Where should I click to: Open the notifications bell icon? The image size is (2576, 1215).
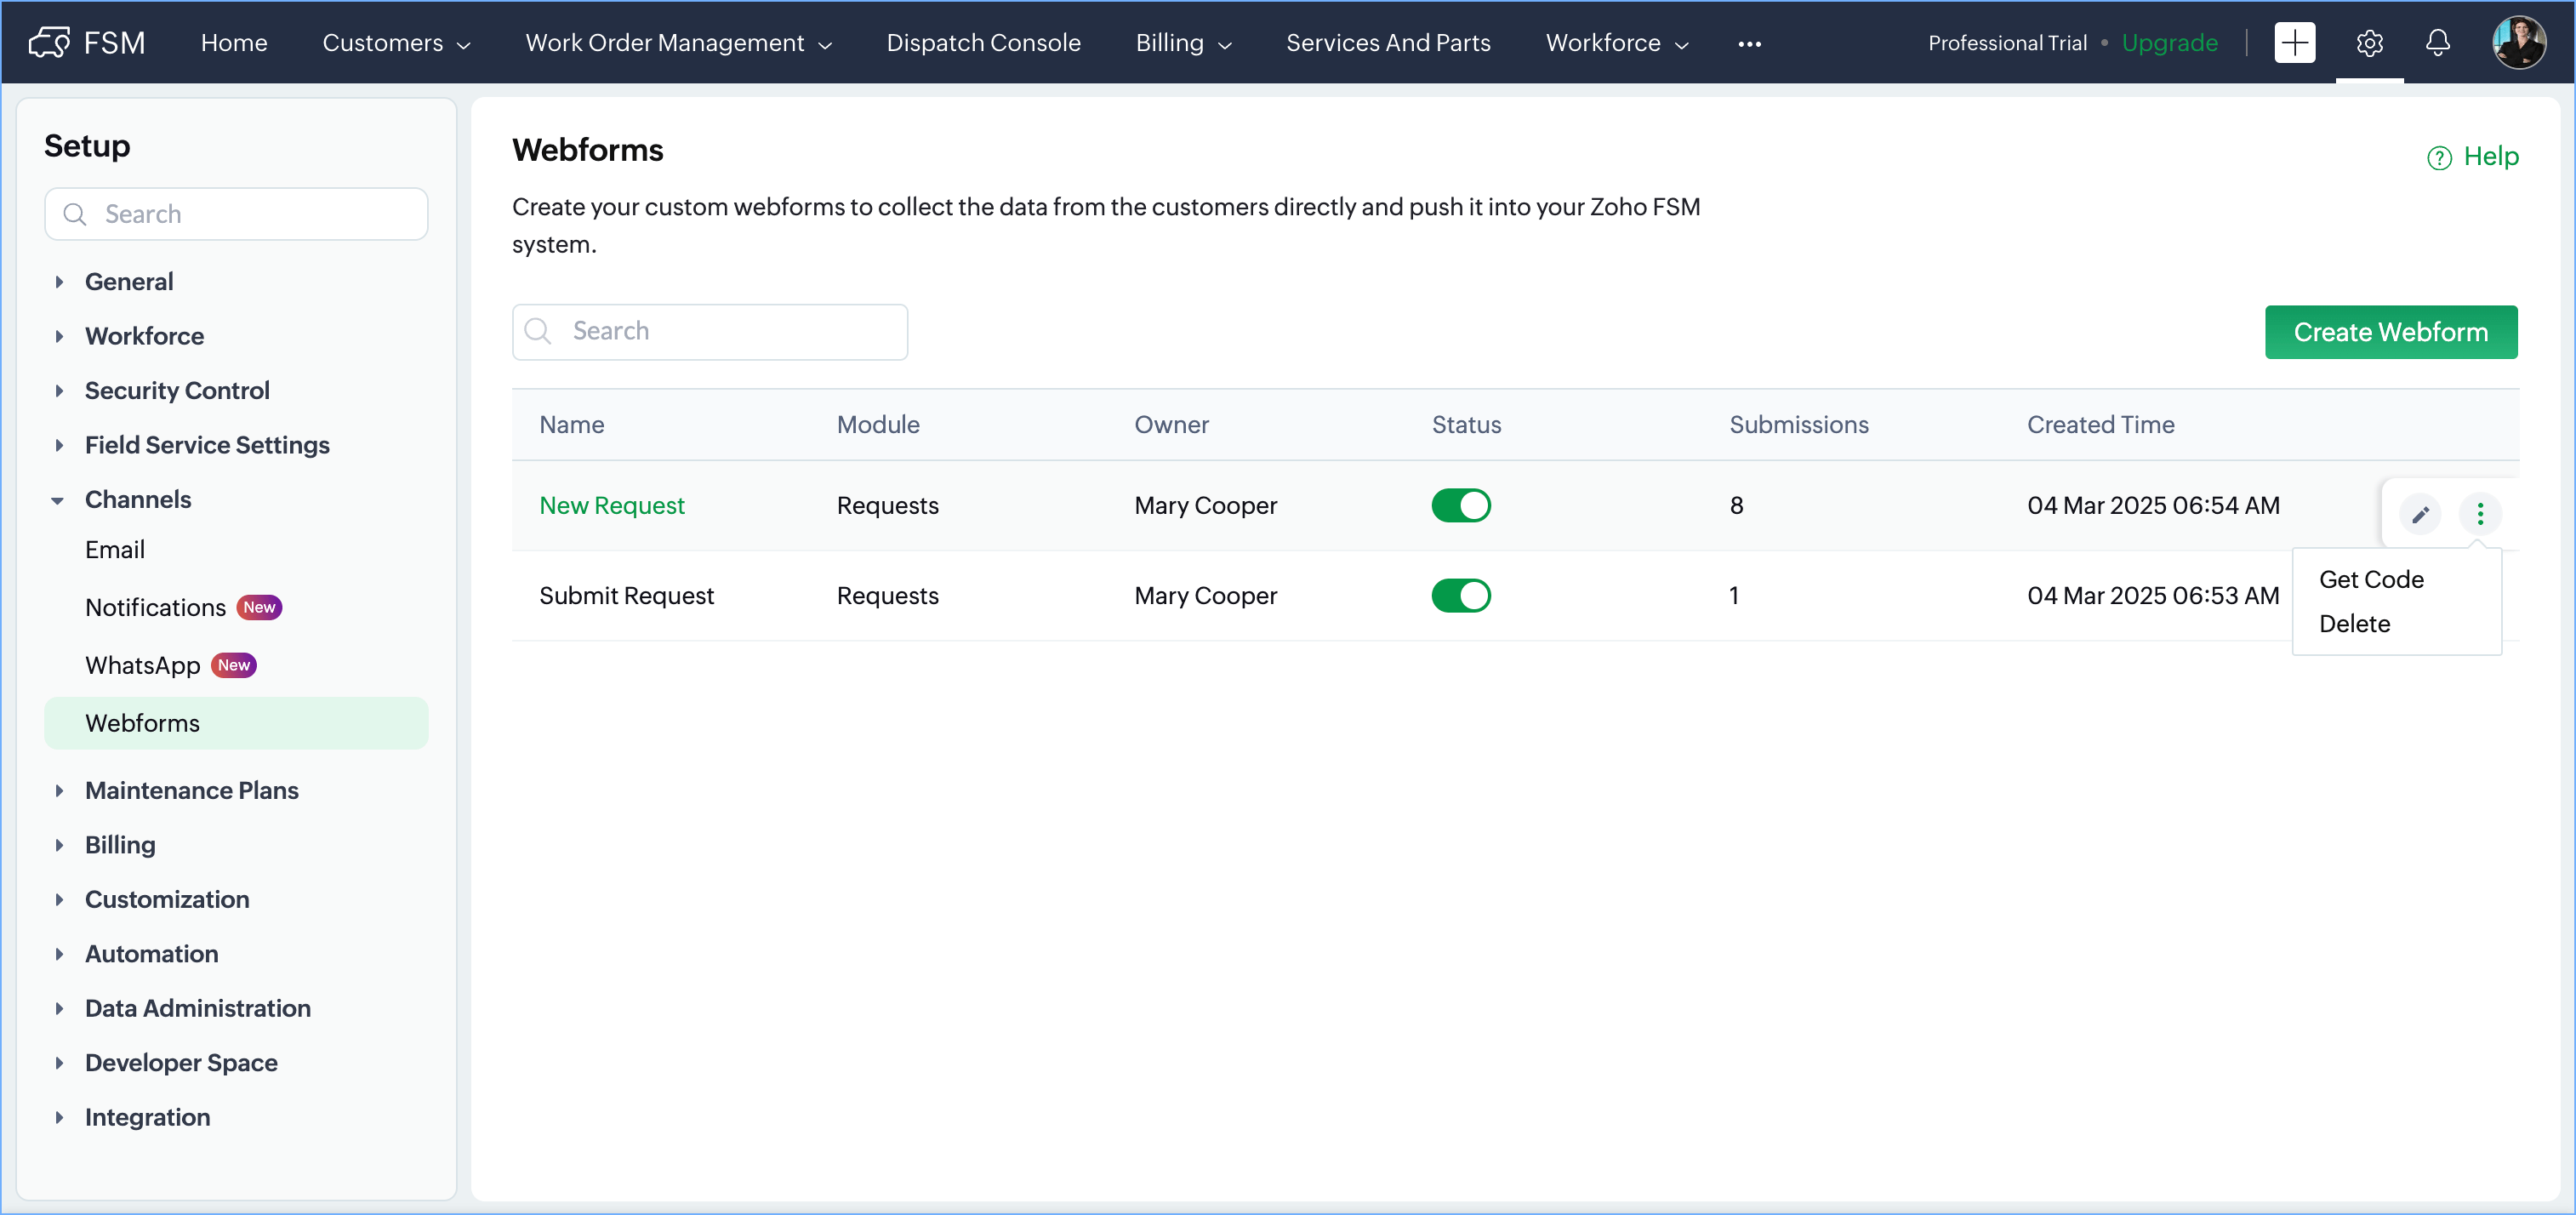click(2437, 43)
